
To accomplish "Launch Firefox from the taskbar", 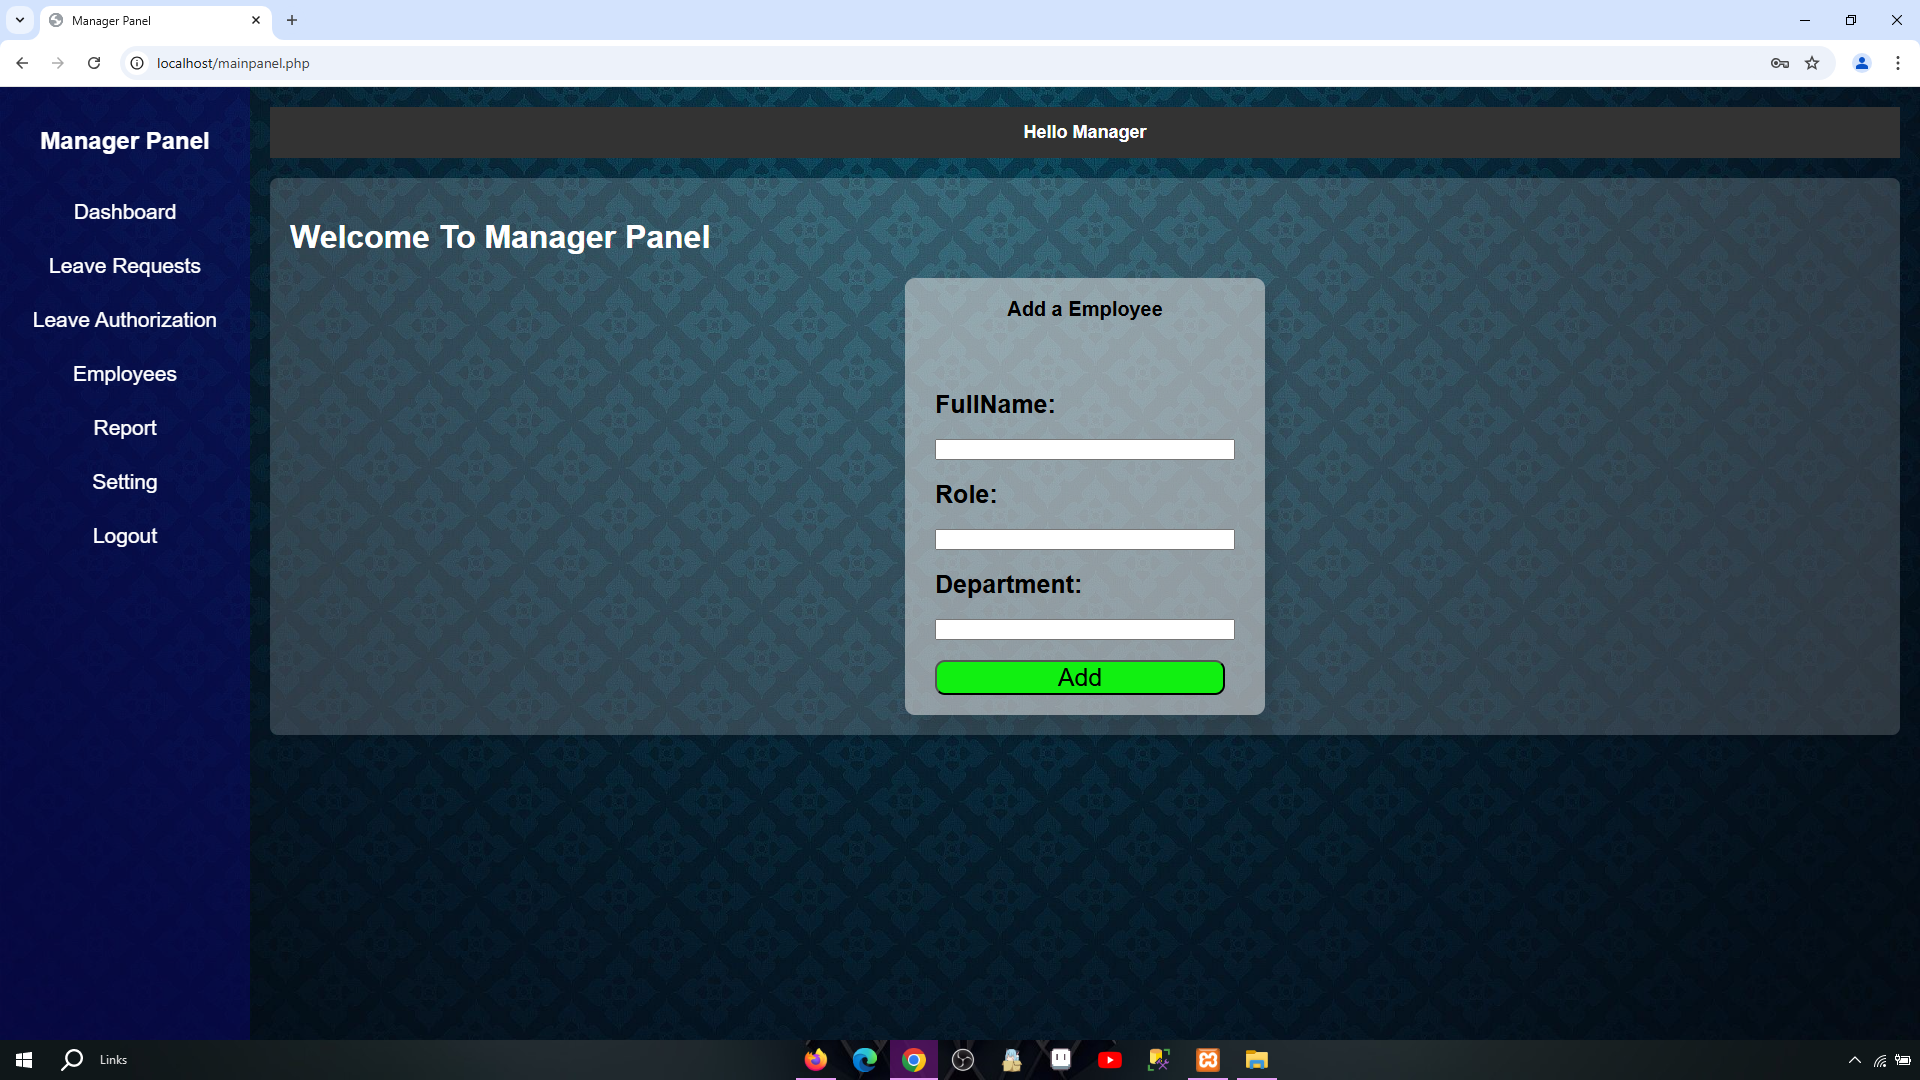I will click(815, 1059).
